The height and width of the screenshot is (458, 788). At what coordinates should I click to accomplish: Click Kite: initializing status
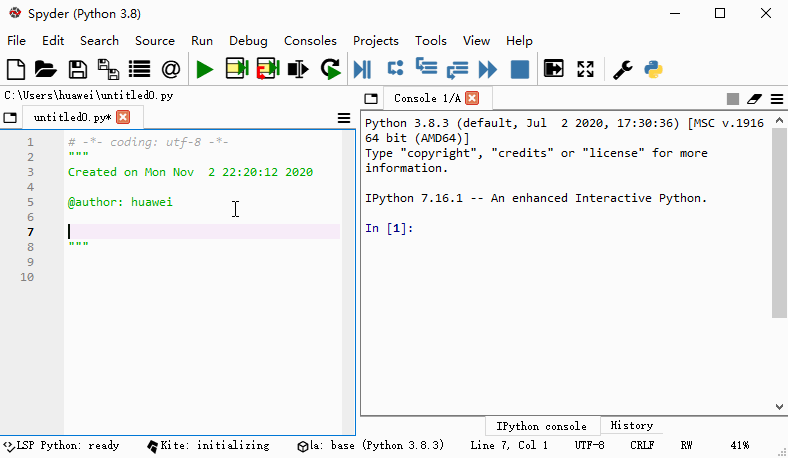pos(208,446)
